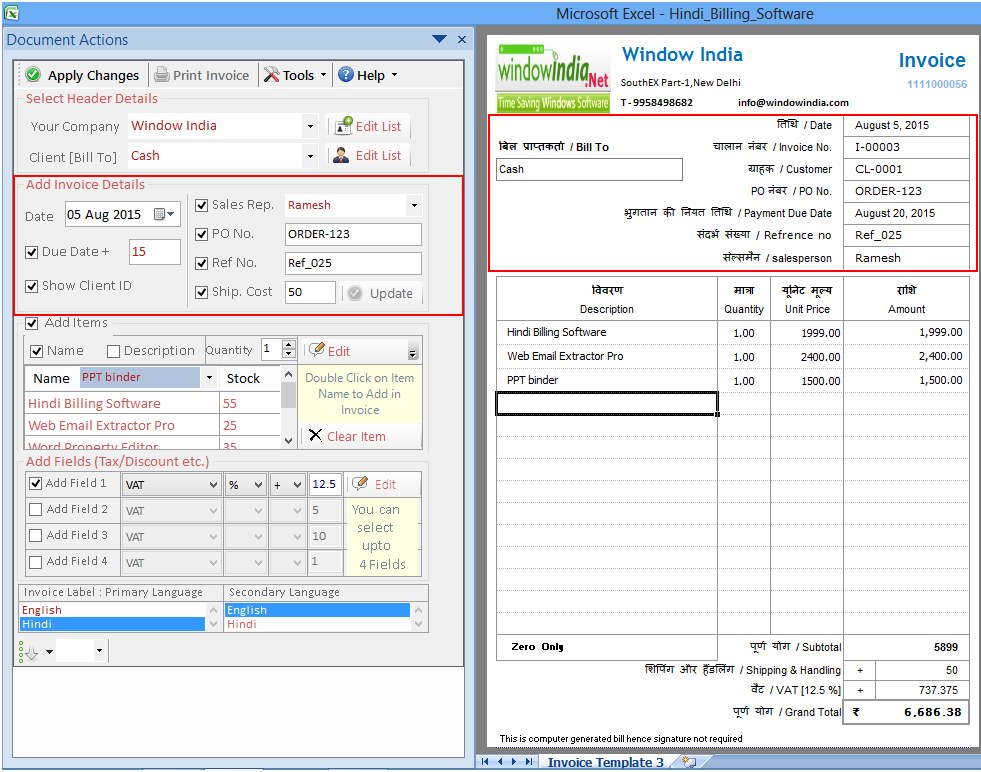The height and width of the screenshot is (772, 981).
Task: Click the Clear Item X icon
Action: pyautogui.click(x=315, y=435)
